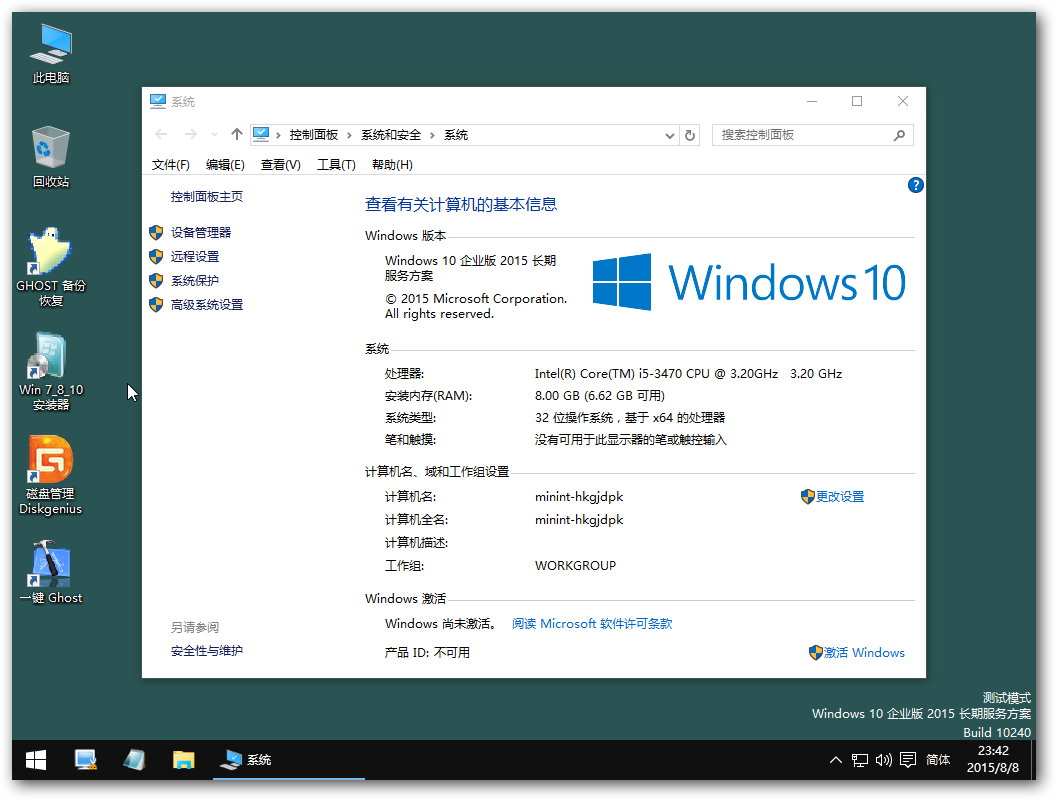Open the 查看(V) menu
This screenshot has width=1056, height=800.
click(x=281, y=165)
